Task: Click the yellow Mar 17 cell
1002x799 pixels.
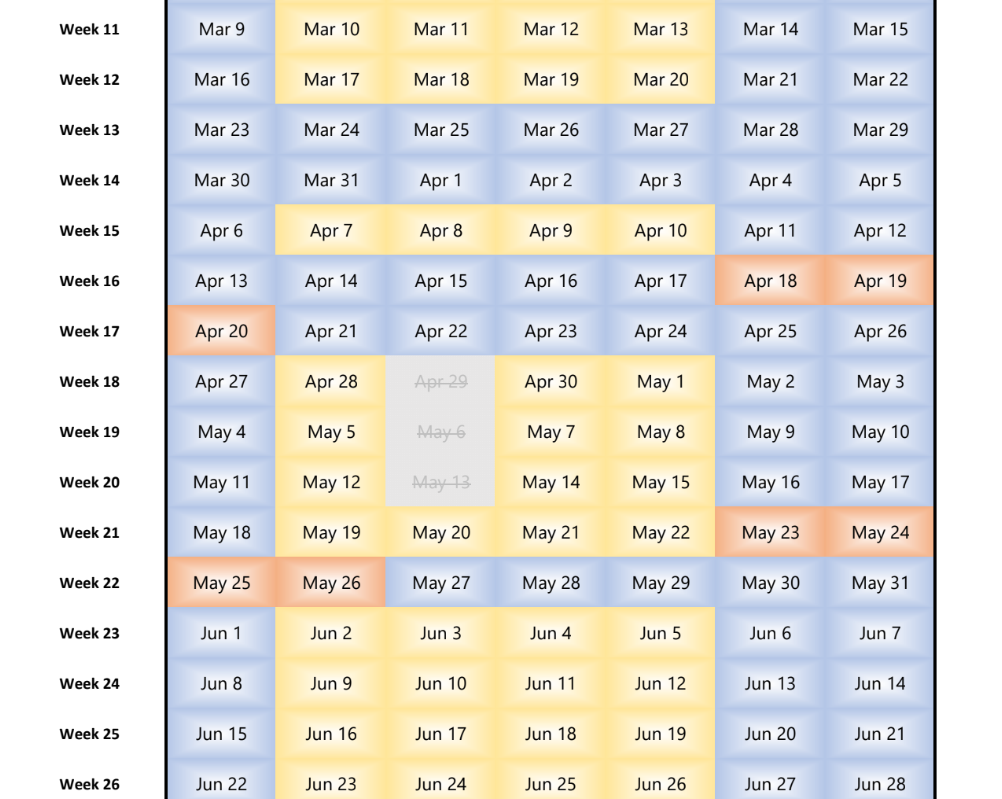Action: [x=331, y=80]
